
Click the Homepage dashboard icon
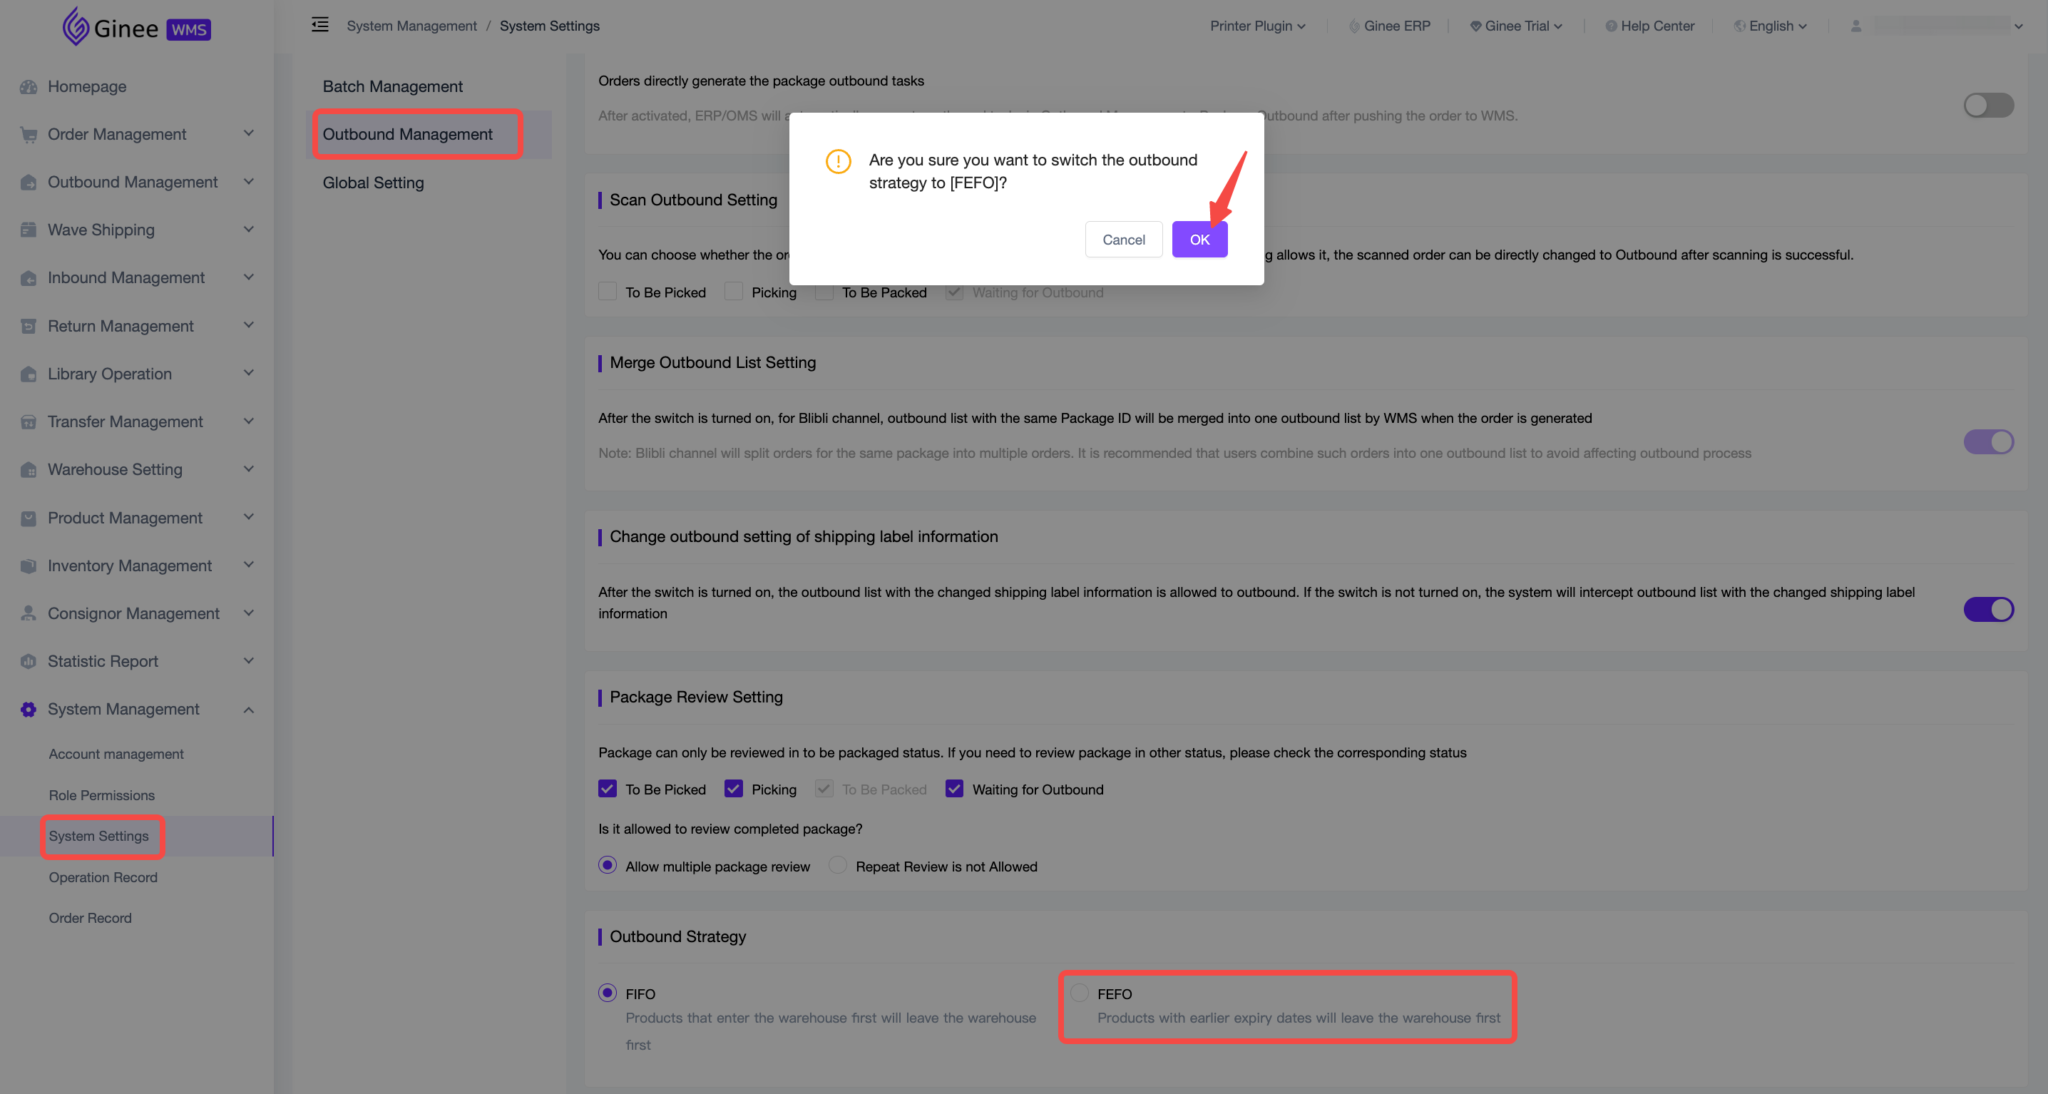point(28,87)
